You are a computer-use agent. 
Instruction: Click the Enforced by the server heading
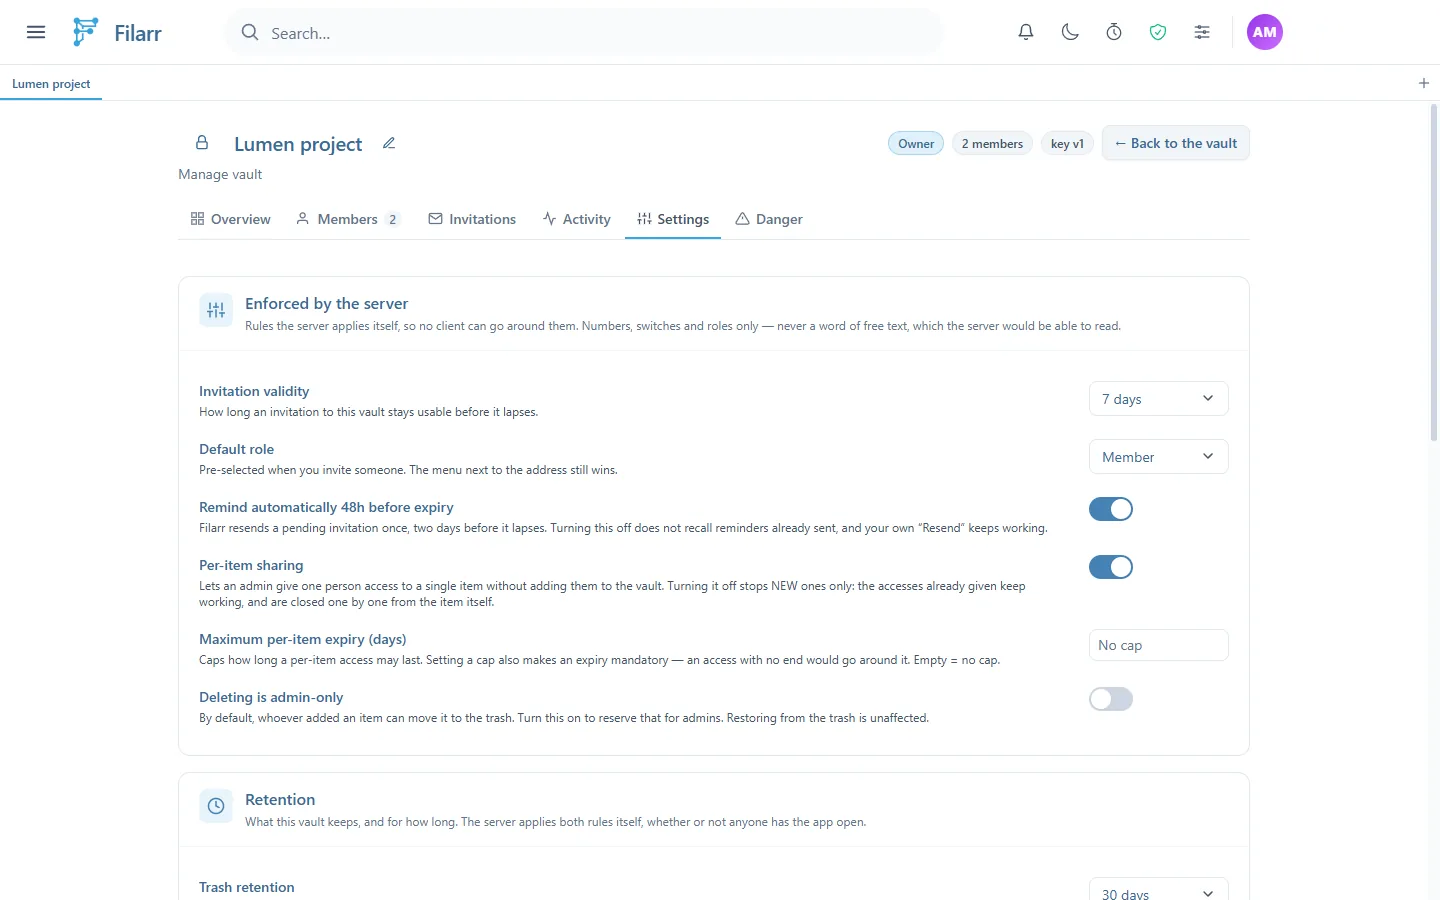pos(327,303)
